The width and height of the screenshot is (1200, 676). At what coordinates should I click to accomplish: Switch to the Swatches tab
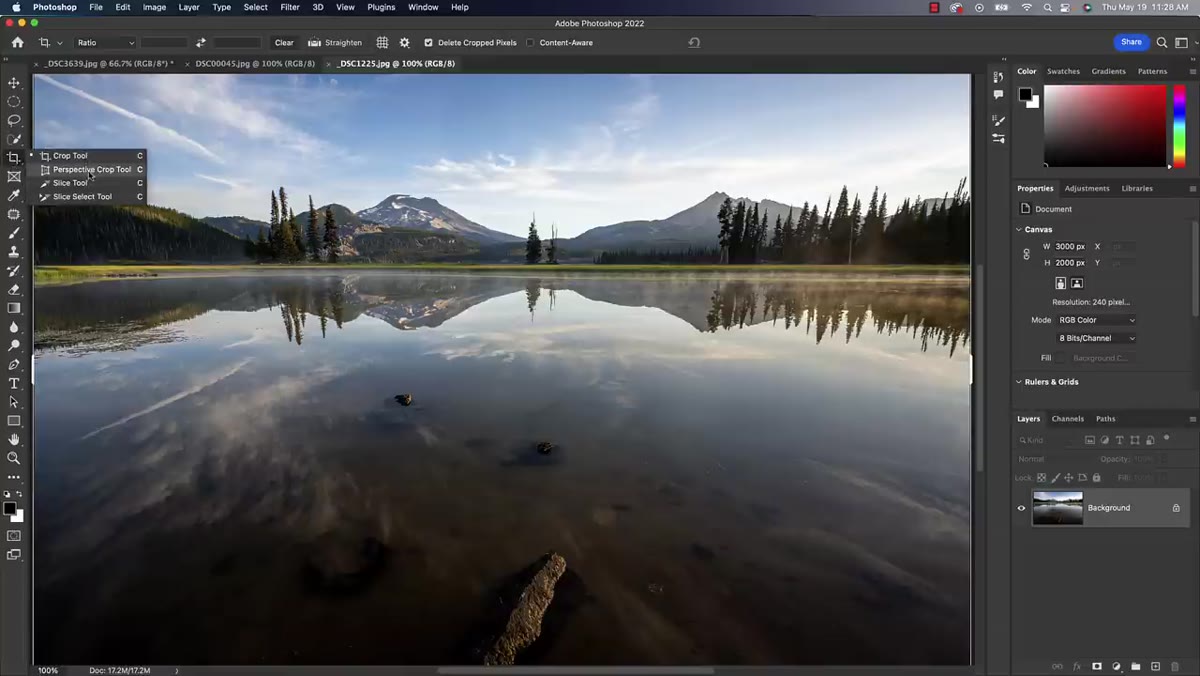pyautogui.click(x=1063, y=72)
